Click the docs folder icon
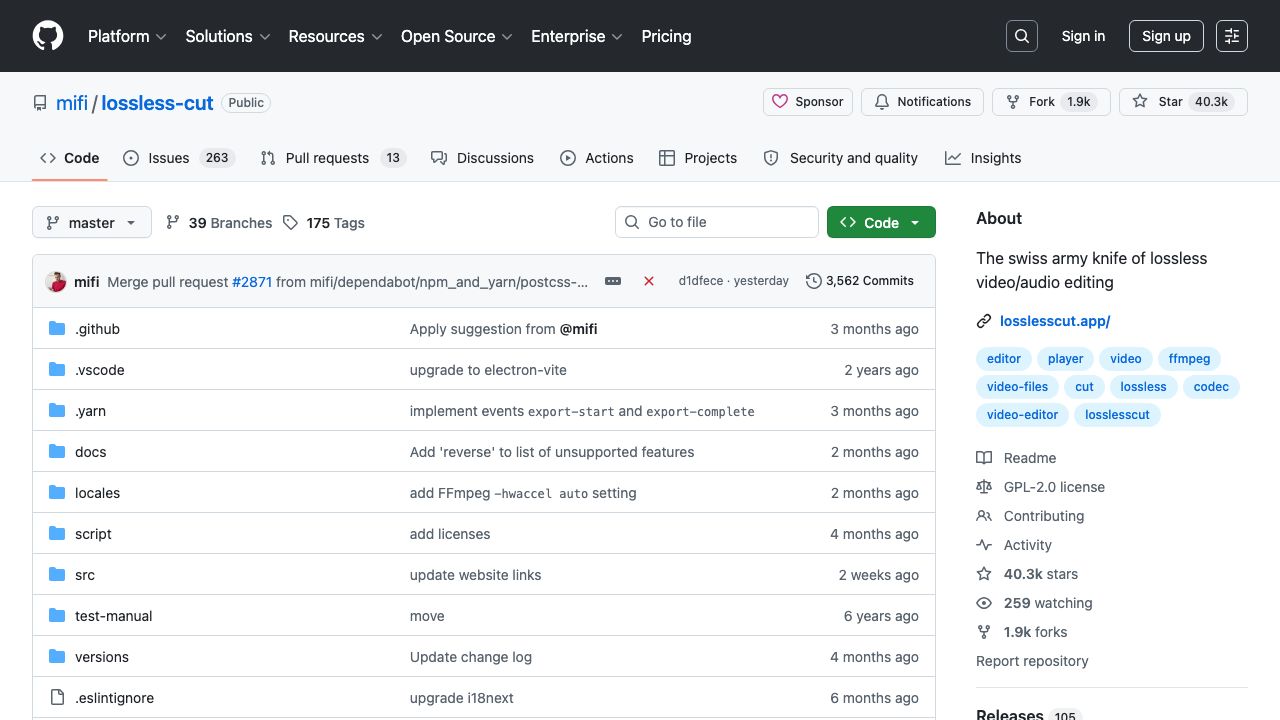Image resolution: width=1280 pixels, height=720 pixels. (x=57, y=452)
